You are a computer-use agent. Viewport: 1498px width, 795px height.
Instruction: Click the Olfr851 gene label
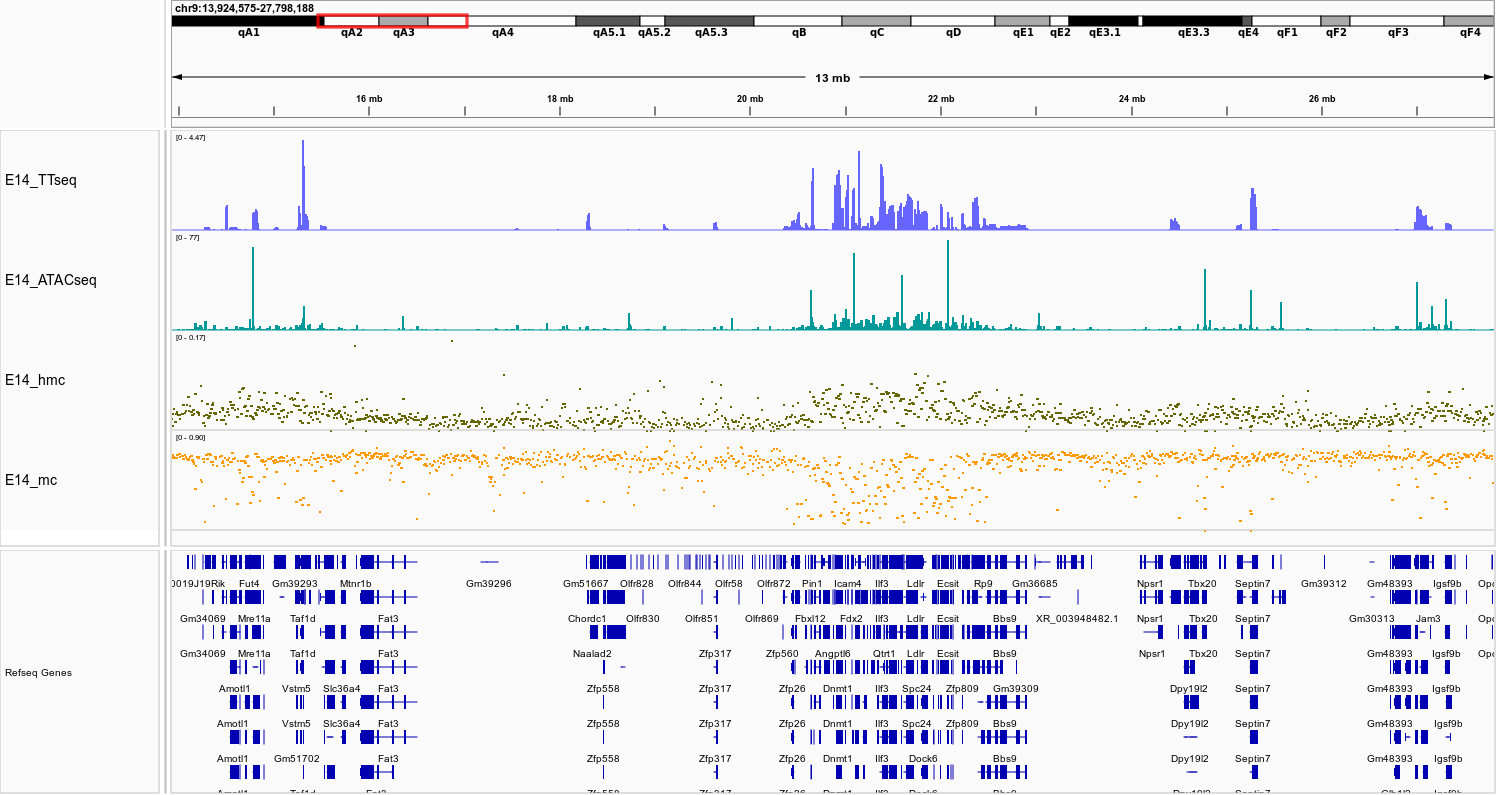point(702,618)
